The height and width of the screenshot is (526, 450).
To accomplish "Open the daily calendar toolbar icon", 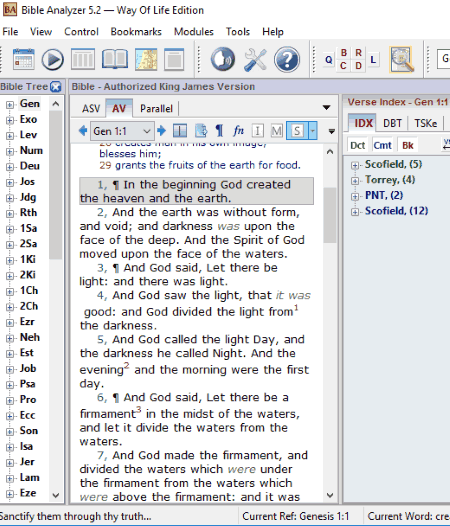I will point(23,59).
